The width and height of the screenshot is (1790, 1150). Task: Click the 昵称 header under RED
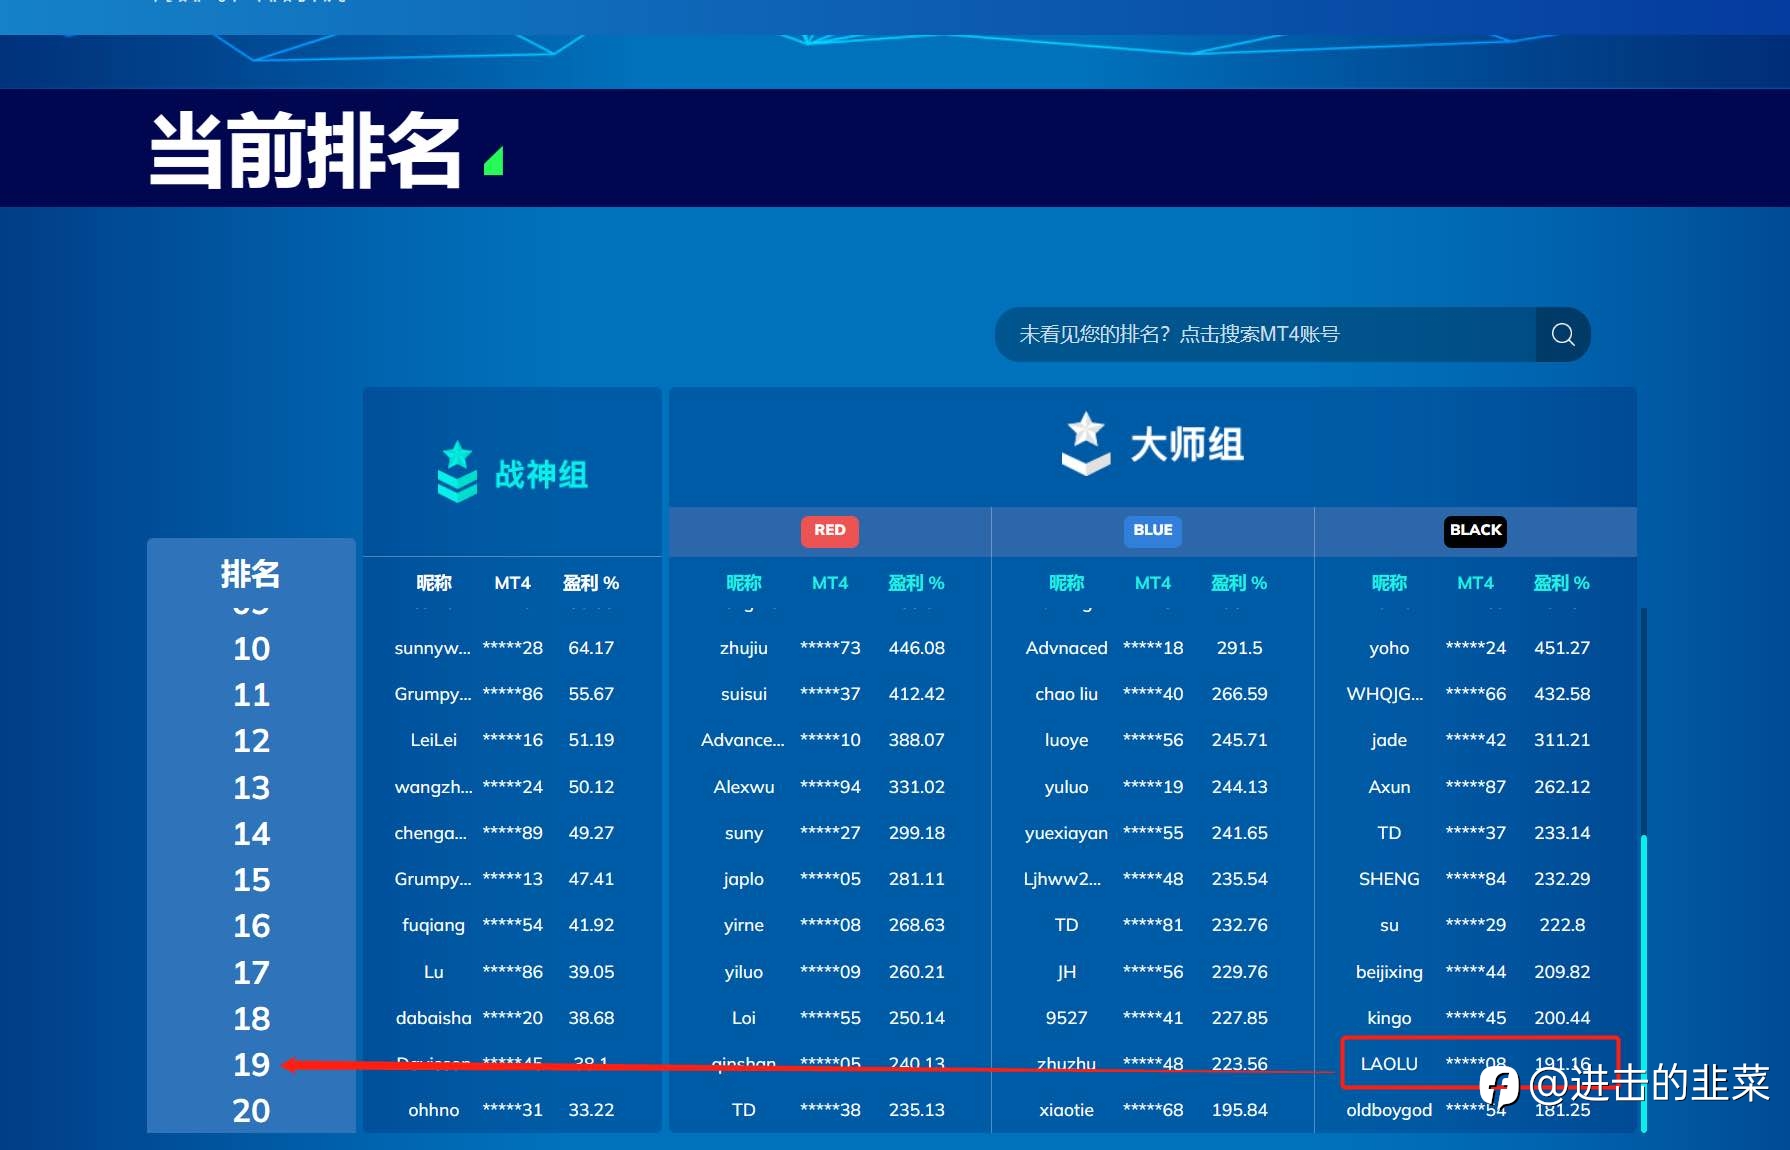tap(744, 583)
